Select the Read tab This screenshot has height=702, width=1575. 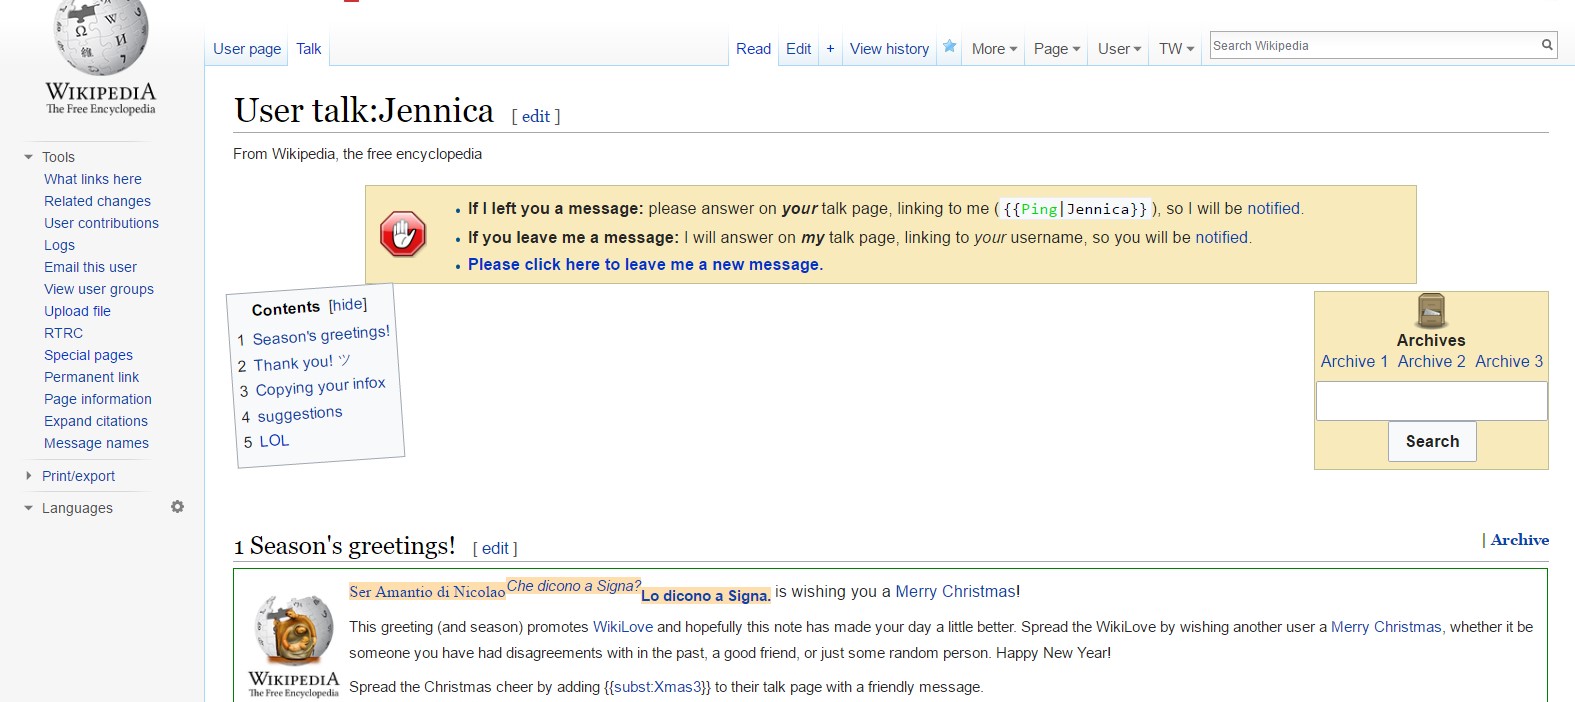pos(753,48)
